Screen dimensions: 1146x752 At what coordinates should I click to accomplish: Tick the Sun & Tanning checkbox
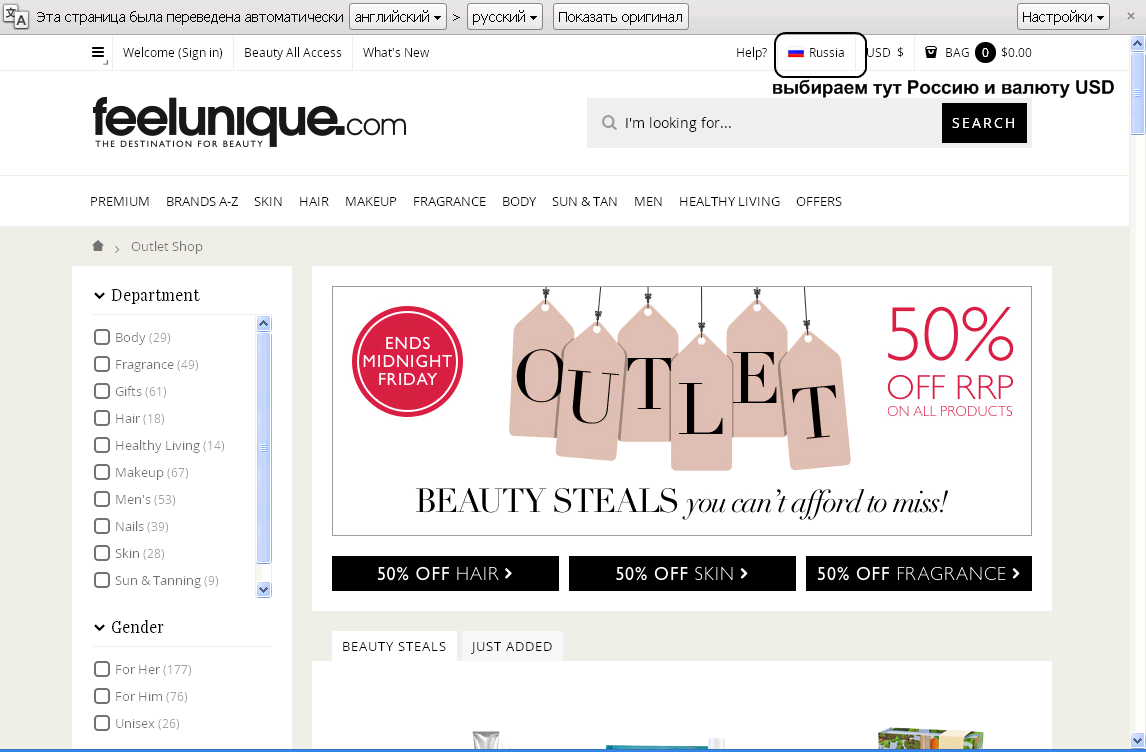(x=102, y=580)
